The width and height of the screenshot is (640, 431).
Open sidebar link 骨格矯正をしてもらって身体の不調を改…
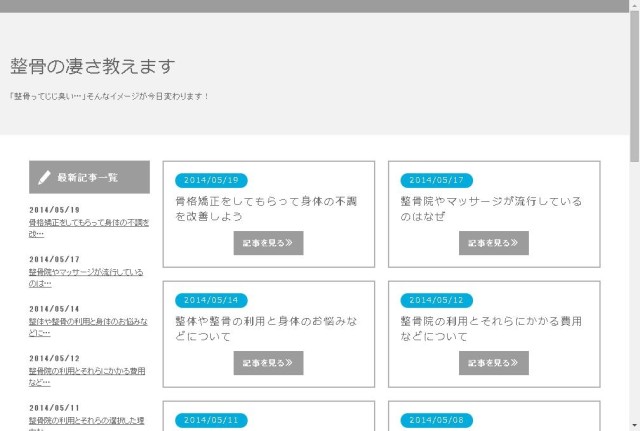(x=89, y=228)
